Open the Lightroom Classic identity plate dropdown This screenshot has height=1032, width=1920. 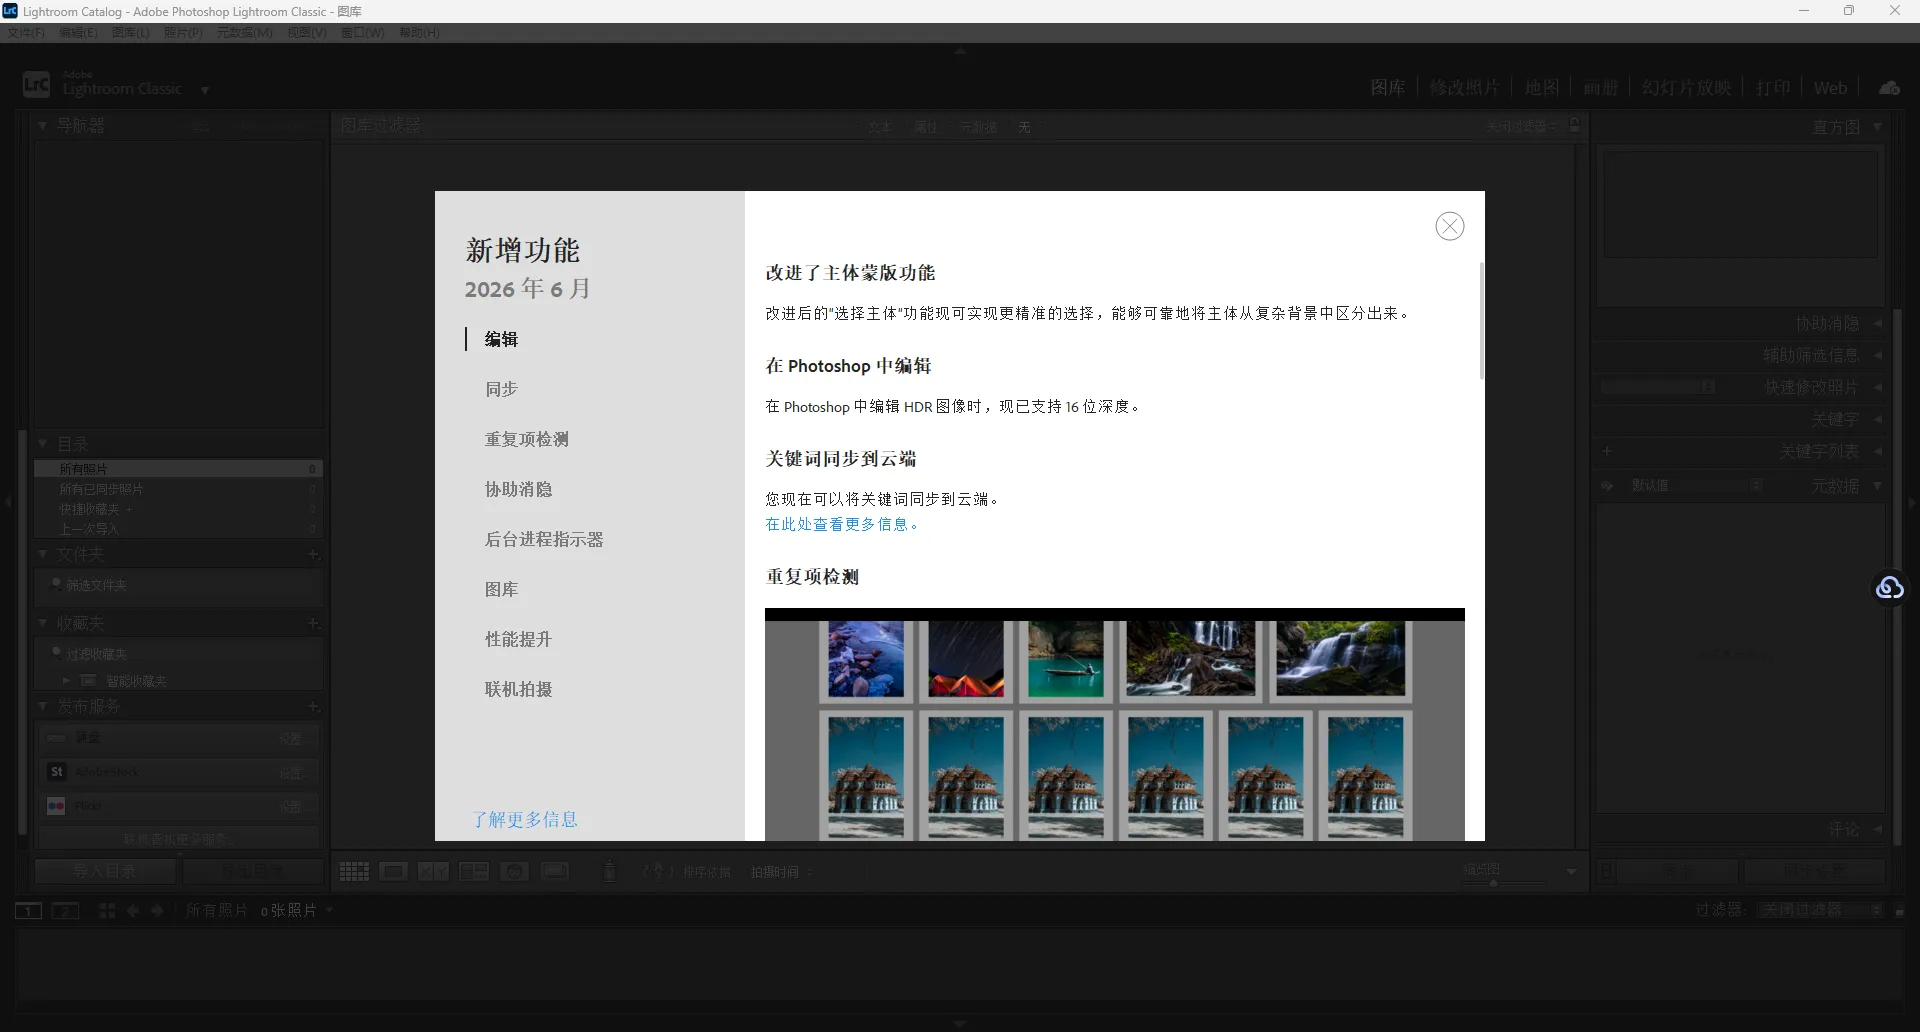coord(204,90)
